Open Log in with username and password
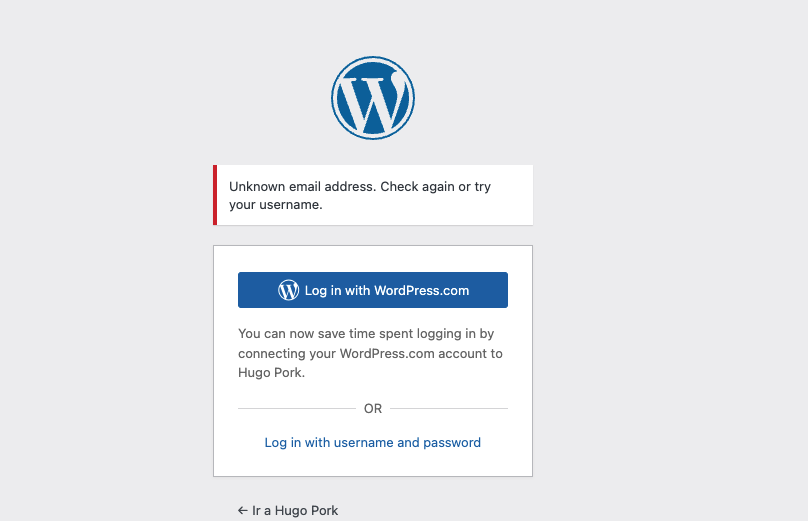The width and height of the screenshot is (808, 521). [x=373, y=442]
